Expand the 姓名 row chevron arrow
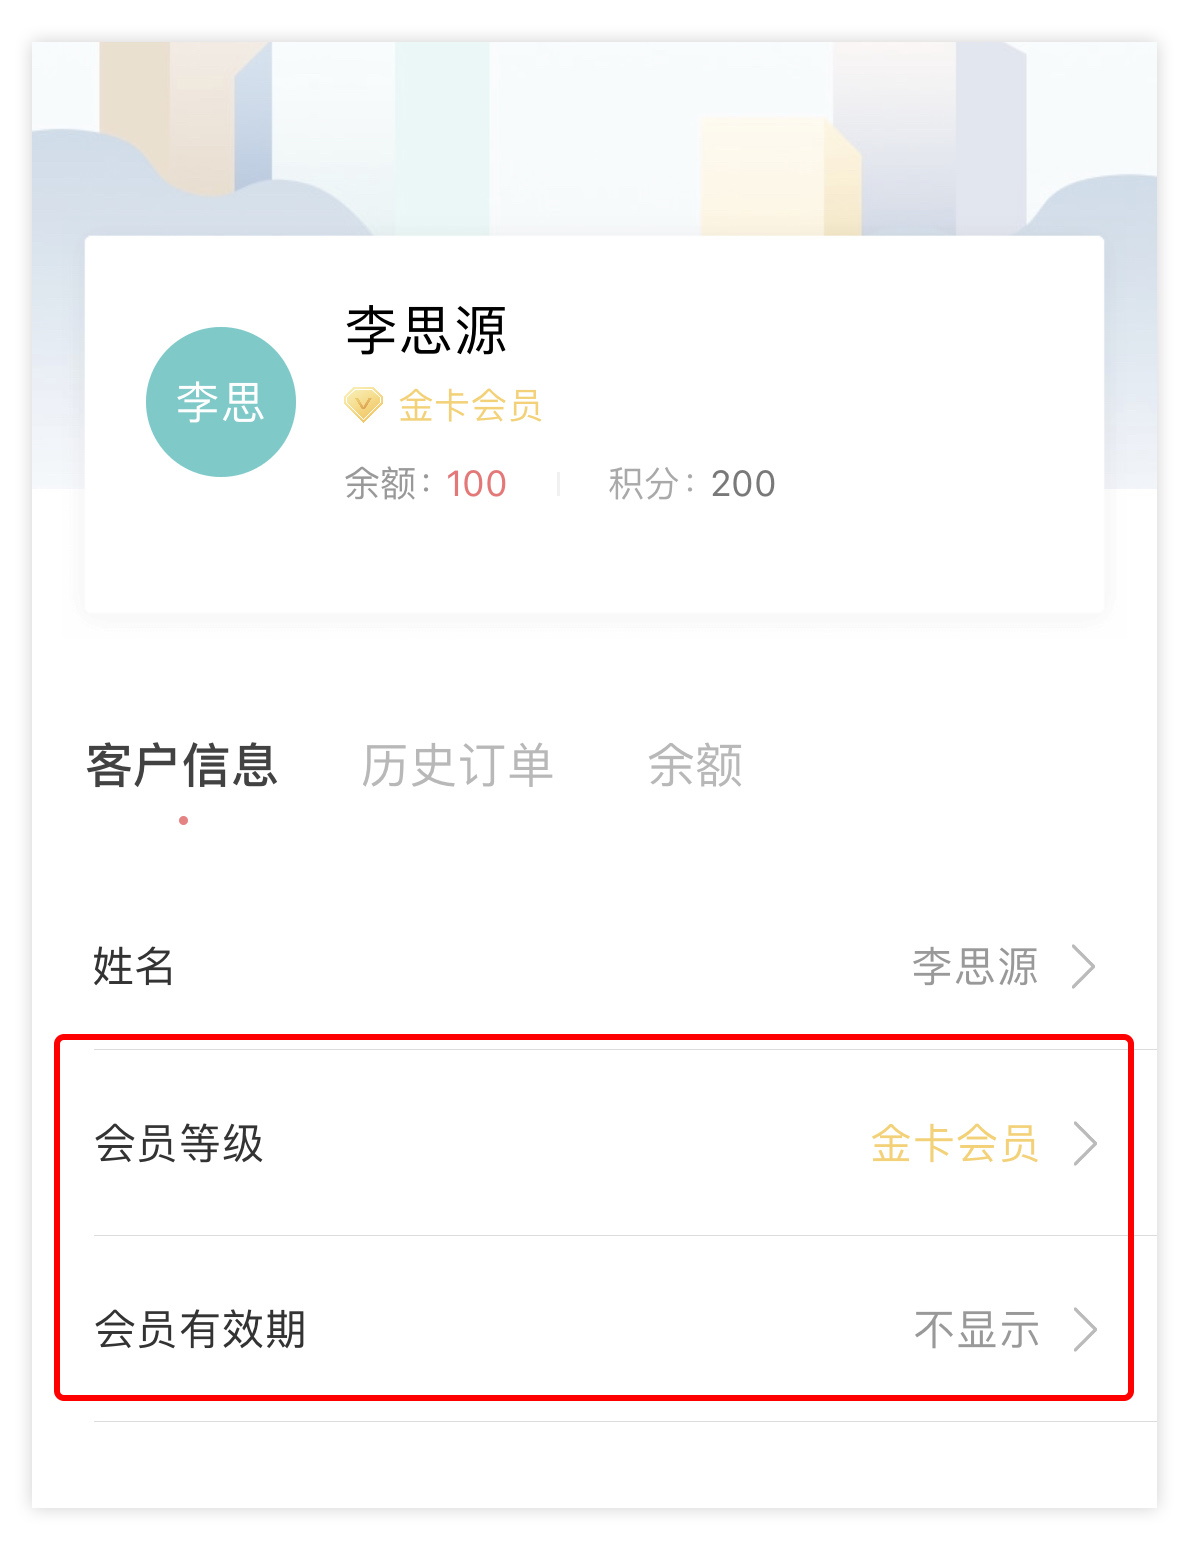The height and width of the screenshot is (1550, 1189). coord(1083,967)
